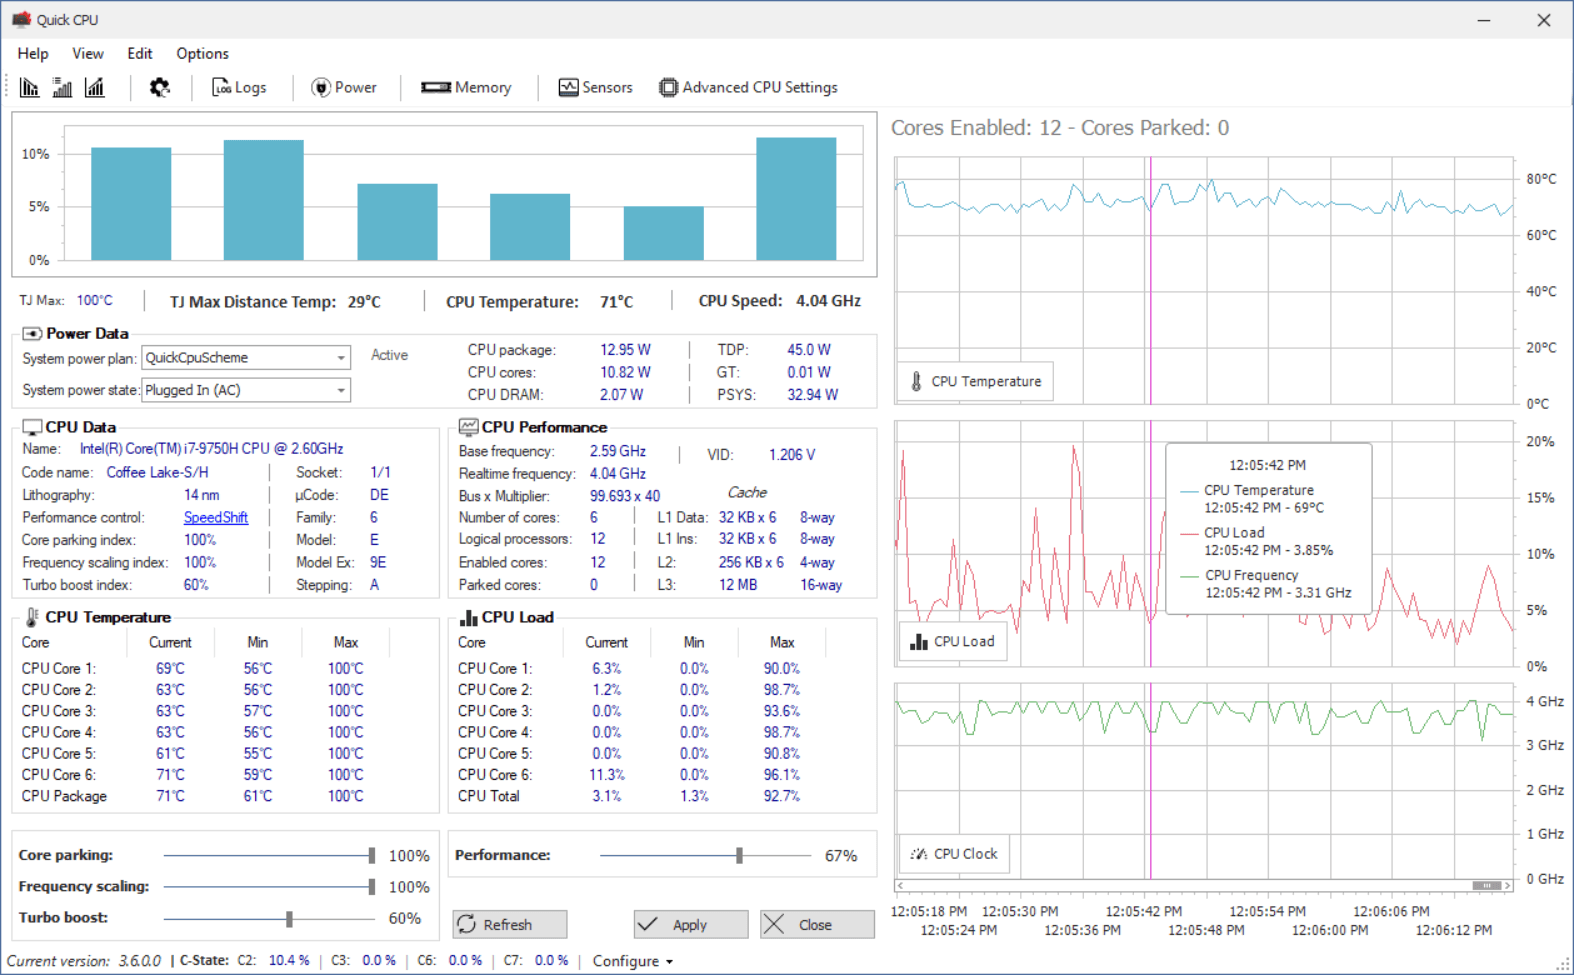Click the Turbo boost slider handle
Screen dimensions: 1574x975
(x=289, y=918)
